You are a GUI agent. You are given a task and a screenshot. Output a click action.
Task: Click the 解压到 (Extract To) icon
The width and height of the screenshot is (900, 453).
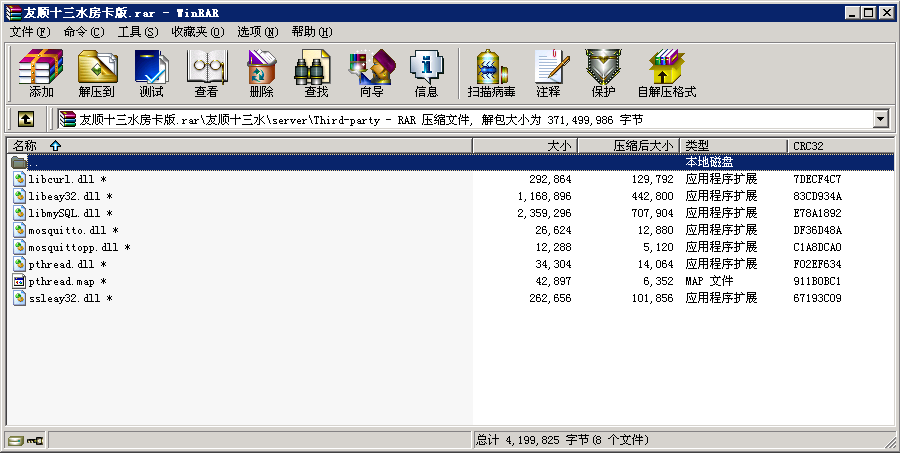click(x=96, y=74)
